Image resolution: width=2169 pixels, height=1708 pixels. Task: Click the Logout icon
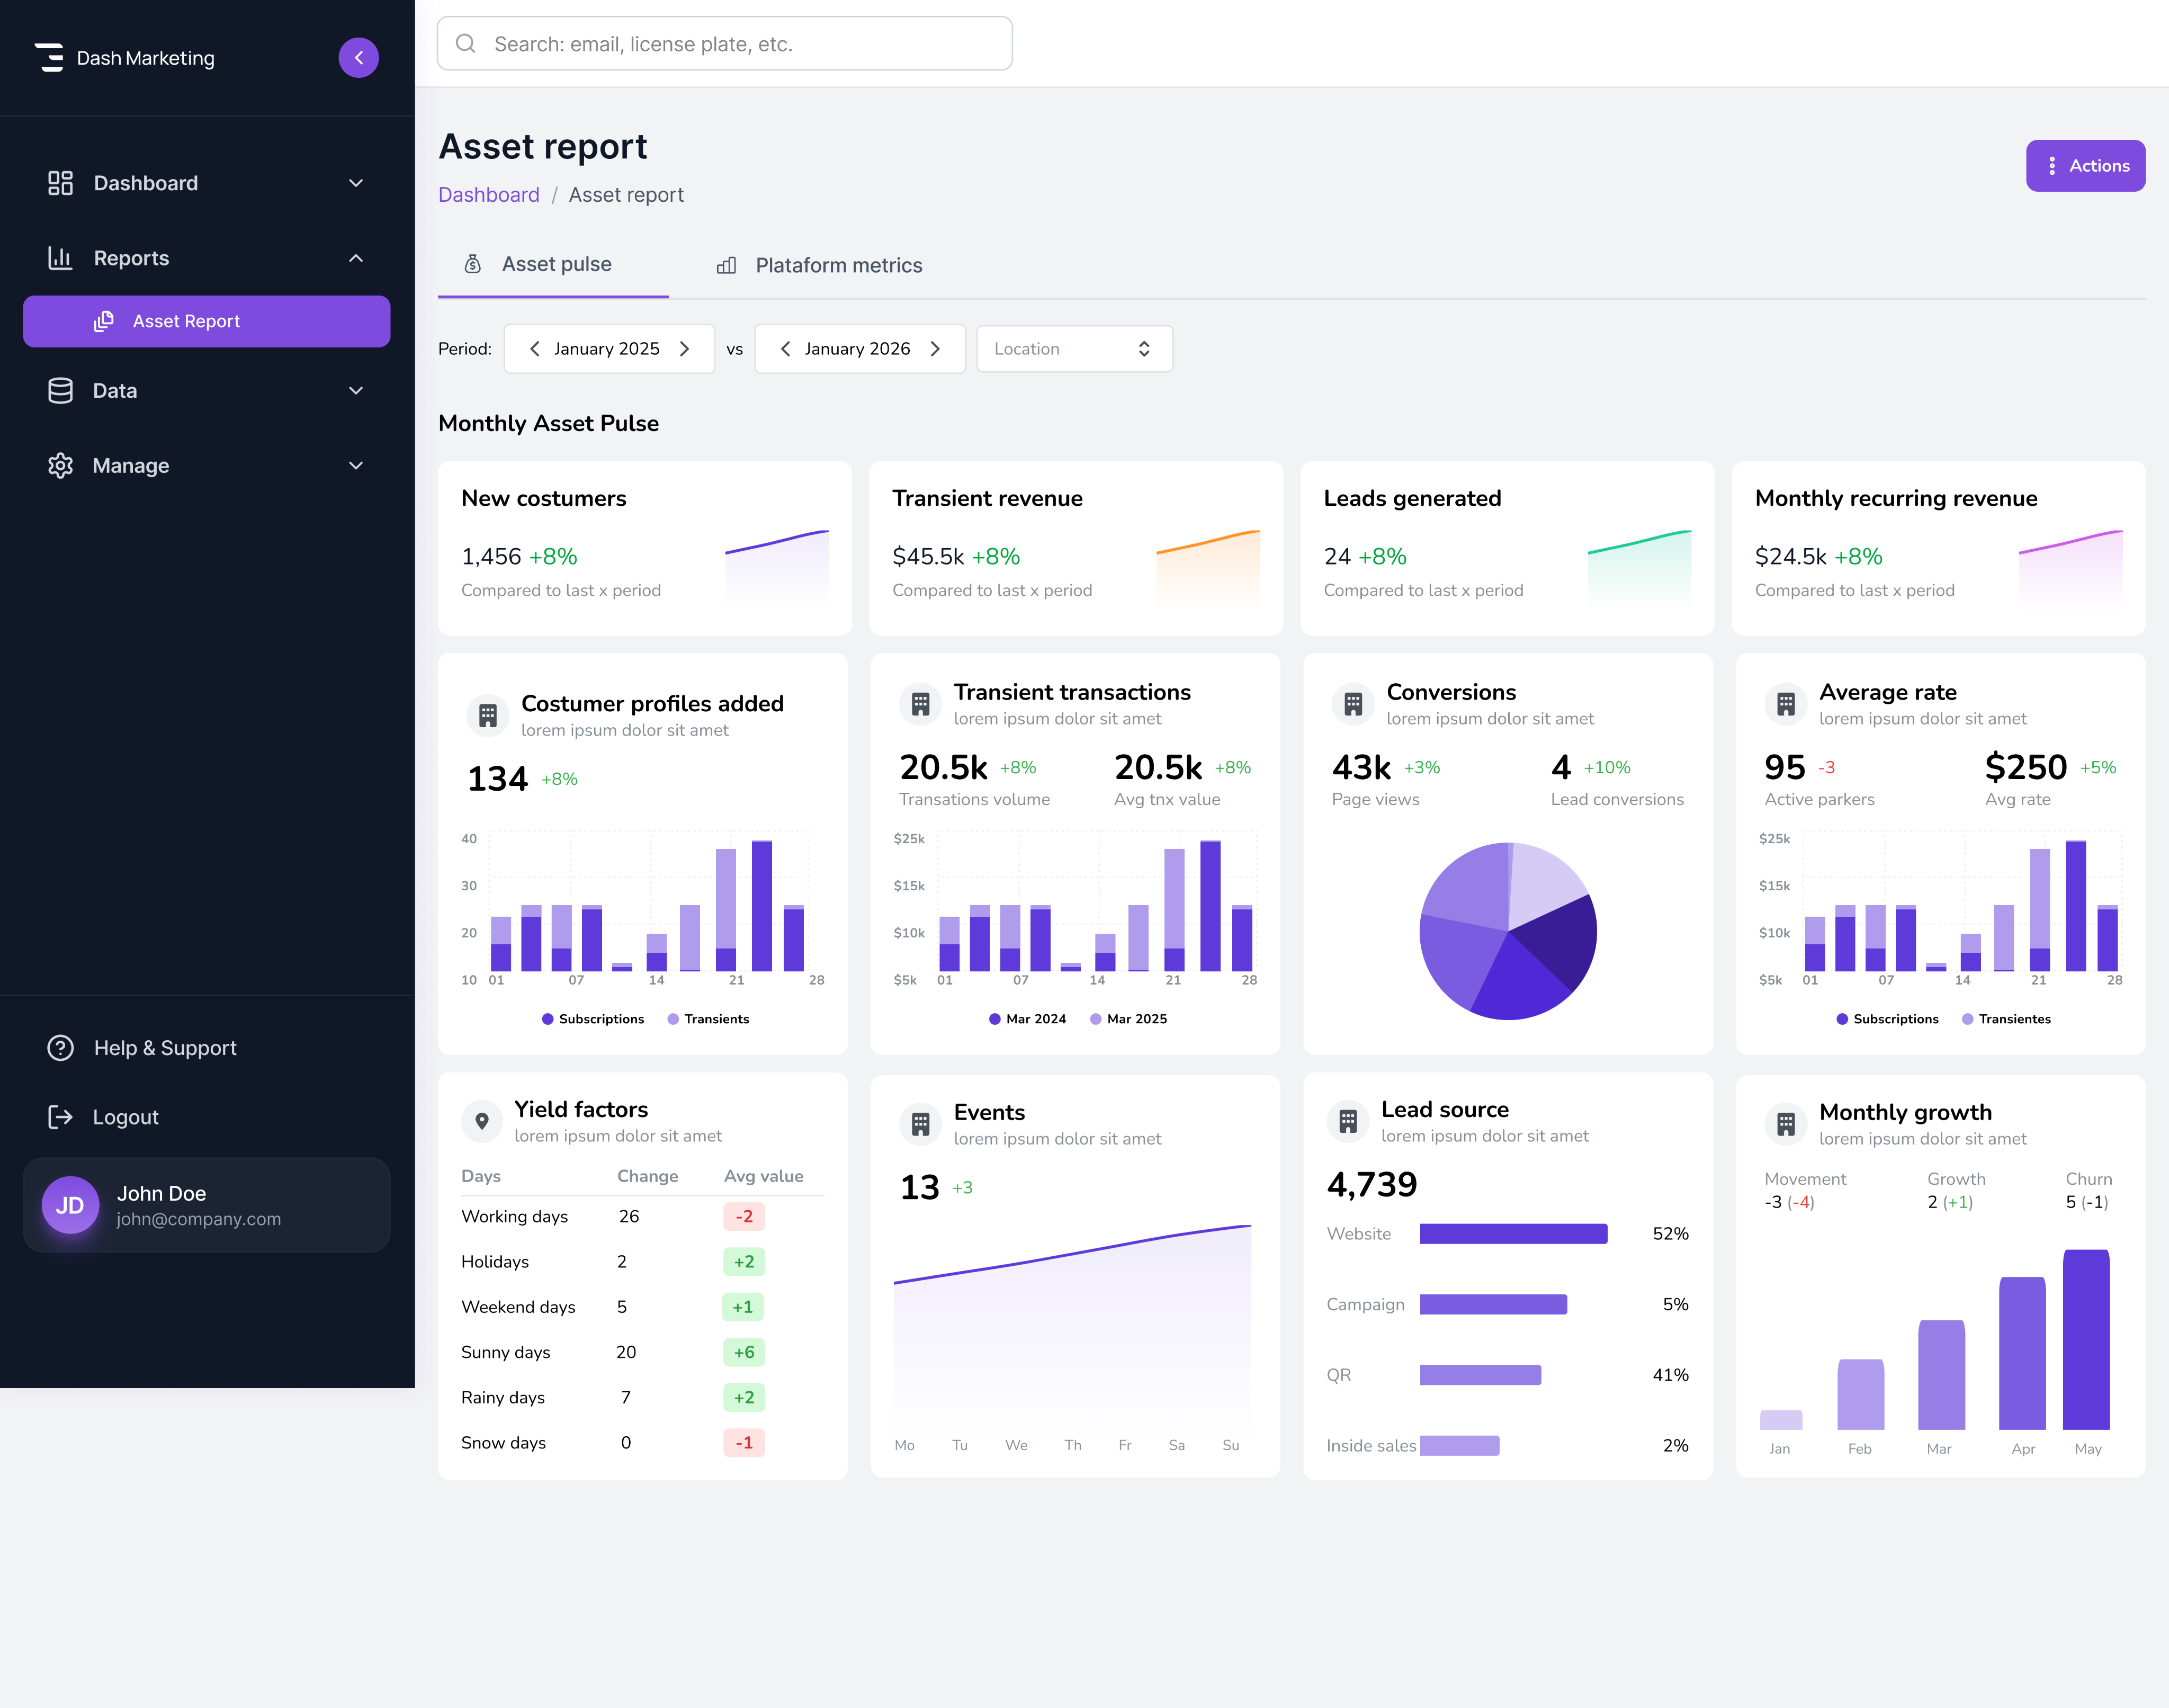61,1117
